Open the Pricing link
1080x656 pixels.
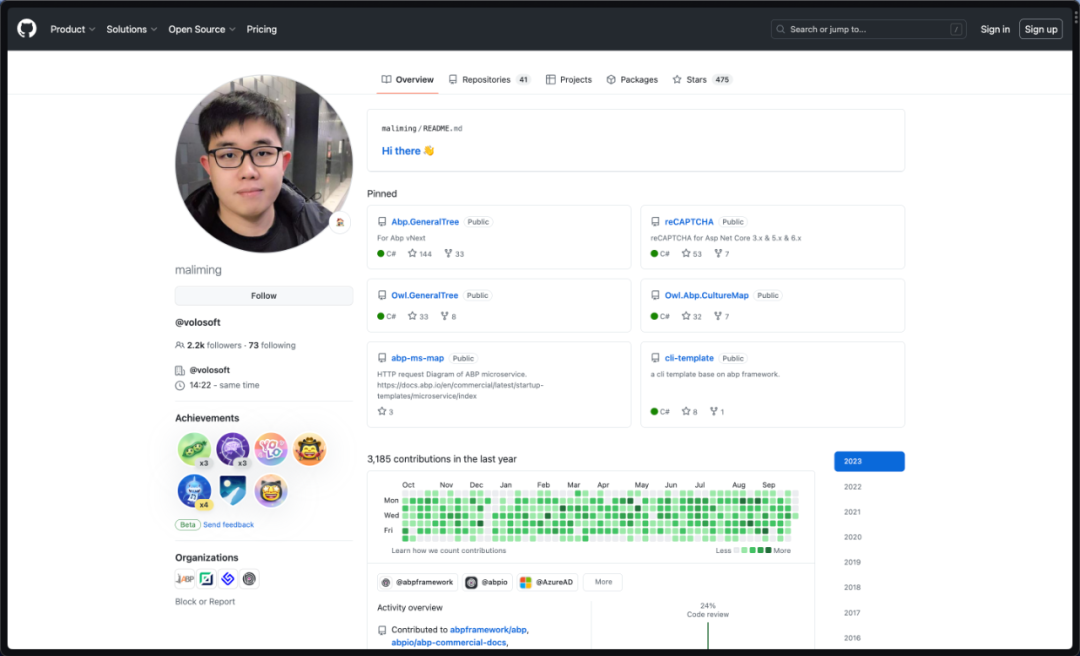262,30
